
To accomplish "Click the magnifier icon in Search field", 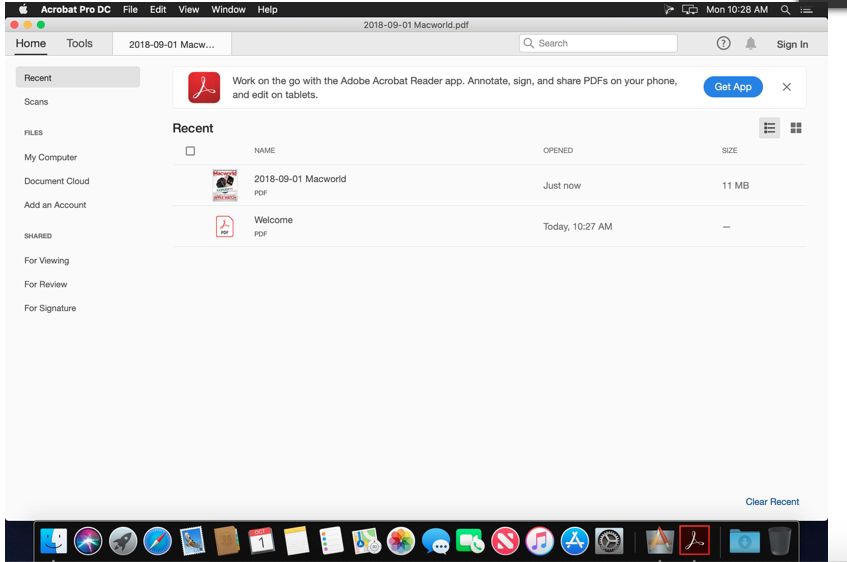I will click(529, 43).
